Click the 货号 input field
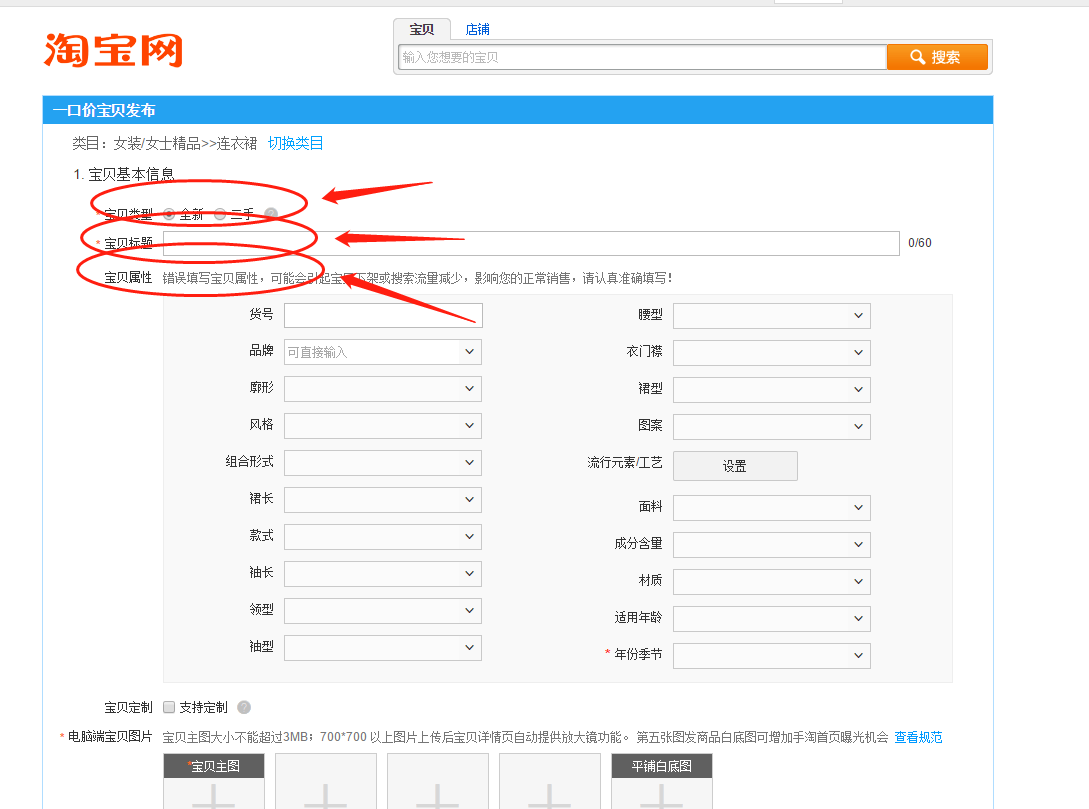1089x809 pixels. [x=383, y=314]
